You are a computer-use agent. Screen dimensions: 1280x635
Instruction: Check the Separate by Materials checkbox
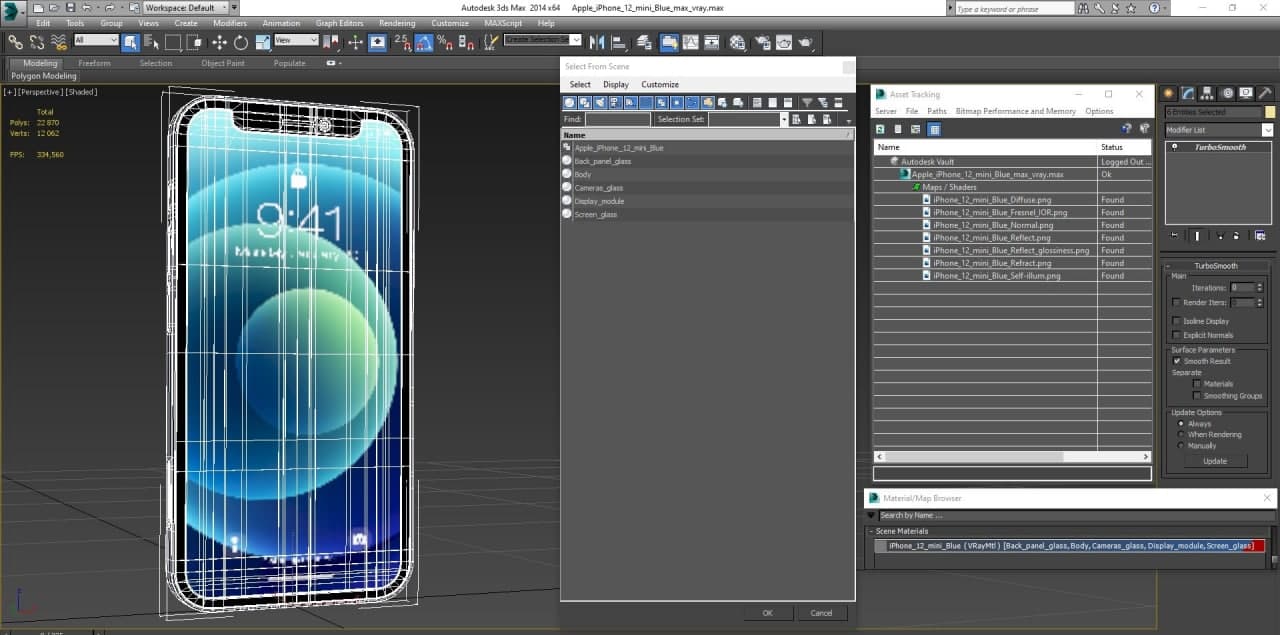1197,383
